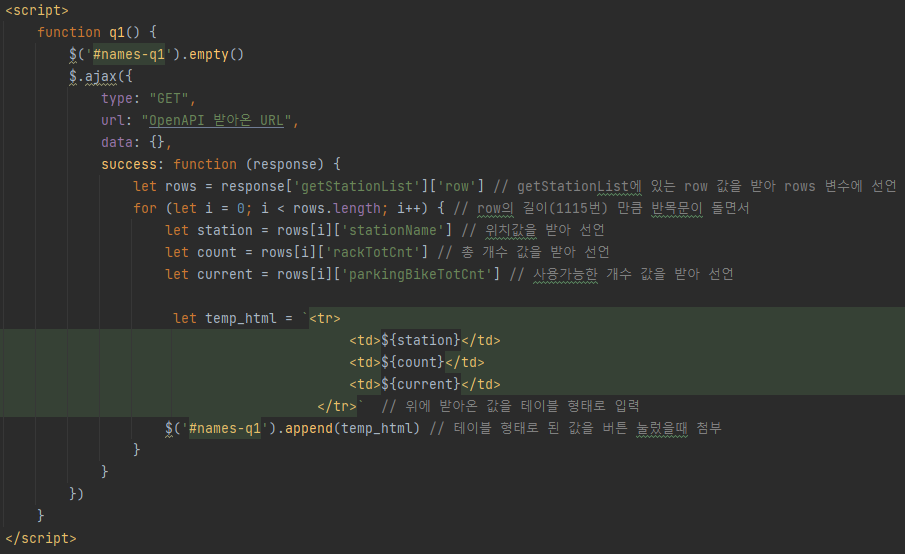905x554 pixels.
Task: Click the rows.length expression
Action: [x=336, y=208]
